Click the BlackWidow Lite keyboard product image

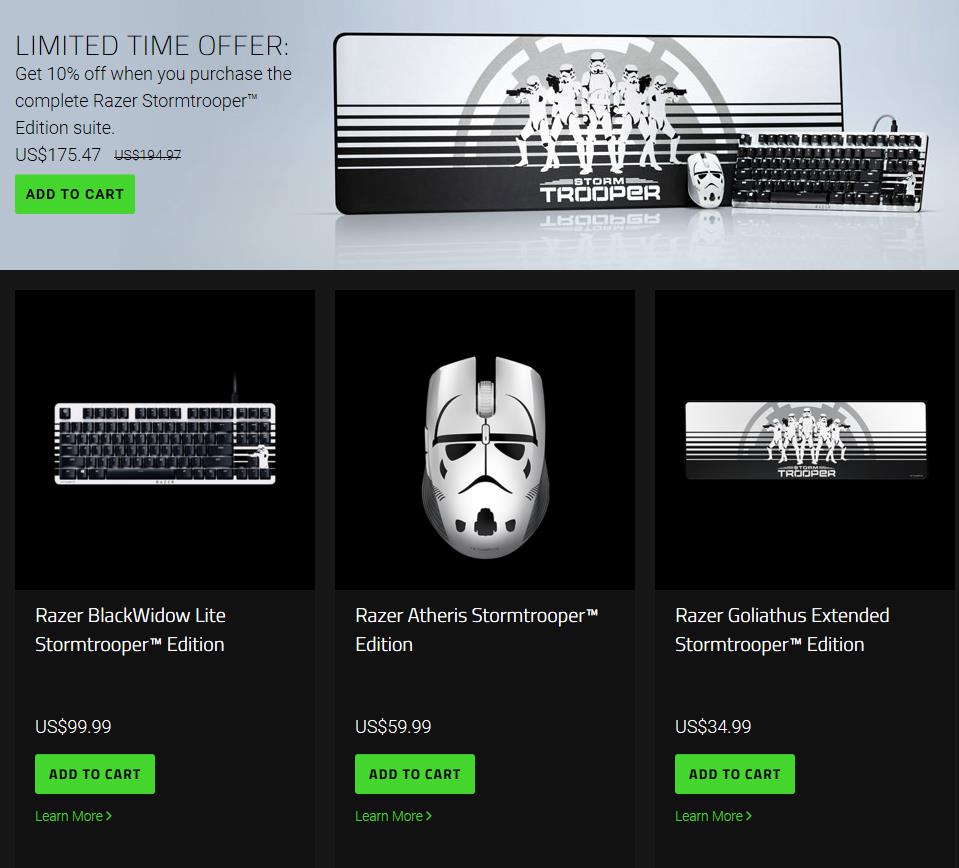165,440
